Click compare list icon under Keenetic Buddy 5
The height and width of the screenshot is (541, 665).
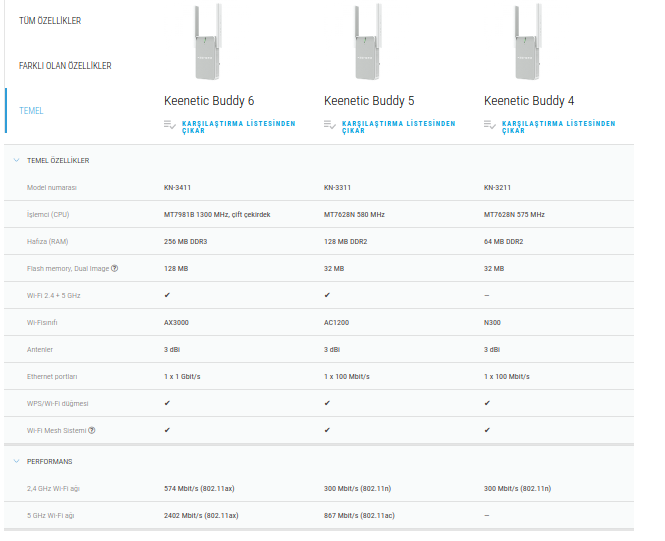tap(330, 125)
